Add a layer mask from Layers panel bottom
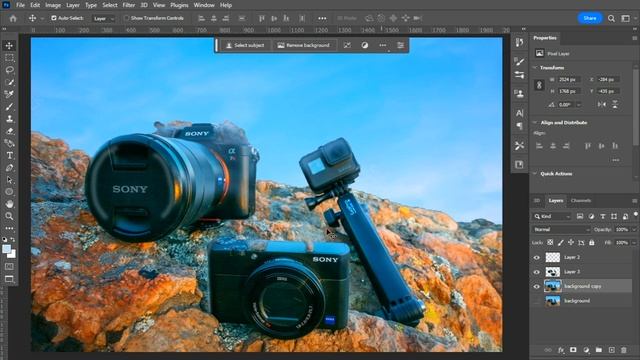The height and width of the screenshot is (360, 640). pyautogui.click(x=573, y=350)
